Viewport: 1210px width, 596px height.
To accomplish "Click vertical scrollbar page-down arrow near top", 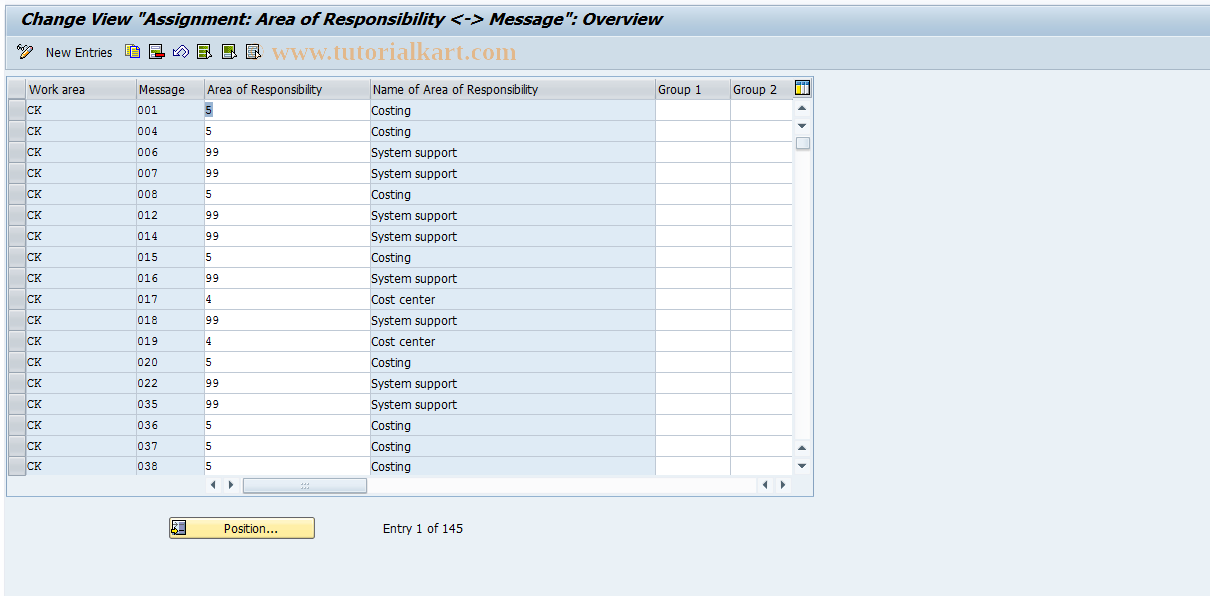I will click(802, 125).
